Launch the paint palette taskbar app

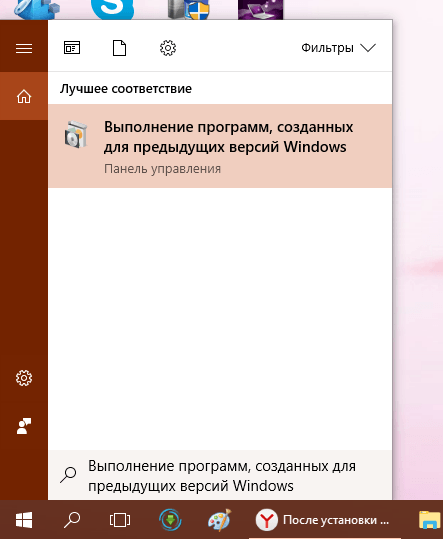(219, 520)
